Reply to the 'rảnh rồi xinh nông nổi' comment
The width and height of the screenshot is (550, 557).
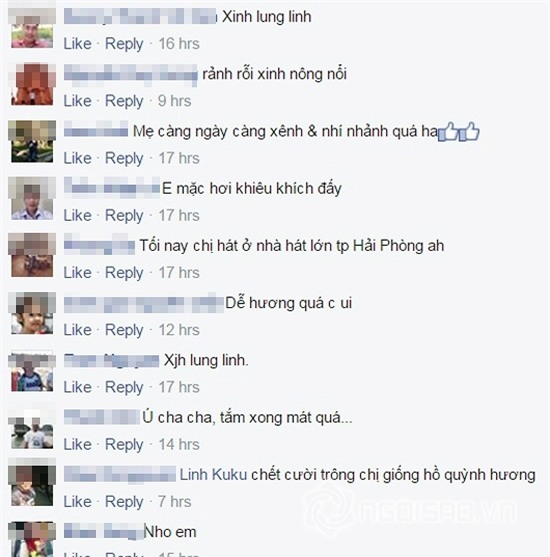[x=124, y=102]
